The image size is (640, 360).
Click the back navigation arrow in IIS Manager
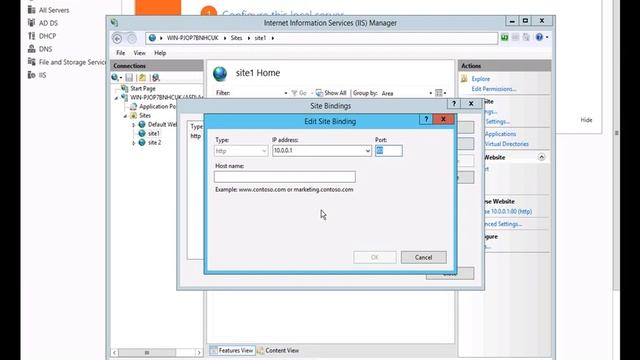pos(117,38)
